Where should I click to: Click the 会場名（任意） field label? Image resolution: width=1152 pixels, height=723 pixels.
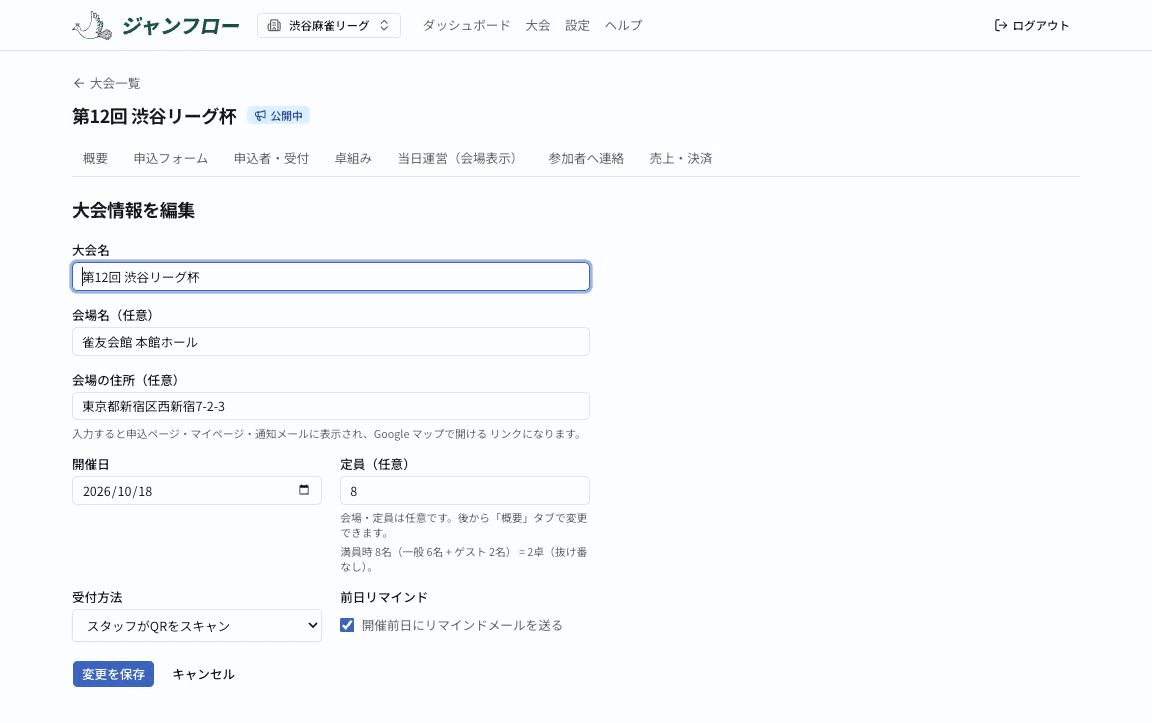[x=115, y=315]
